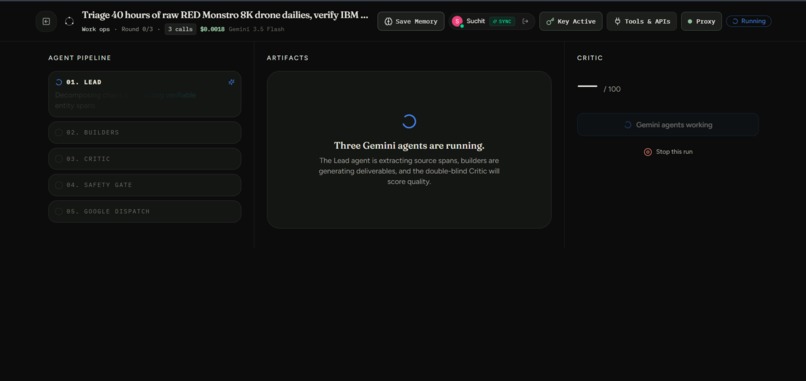
Task: Click the status circle on the 05. Google Dispatch step
Action: tap(59, 211)
